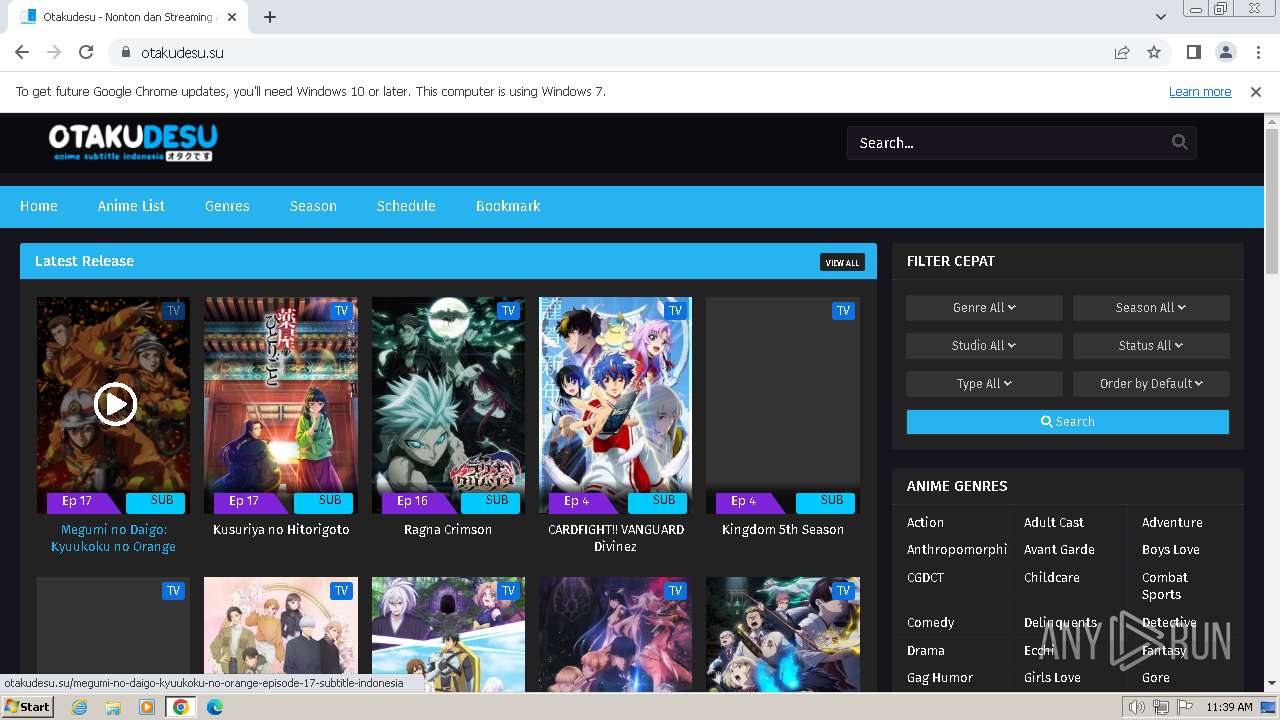1280x720 pixels.
Task: Expand the Status All dropdown
Action: click(1151, 346)
